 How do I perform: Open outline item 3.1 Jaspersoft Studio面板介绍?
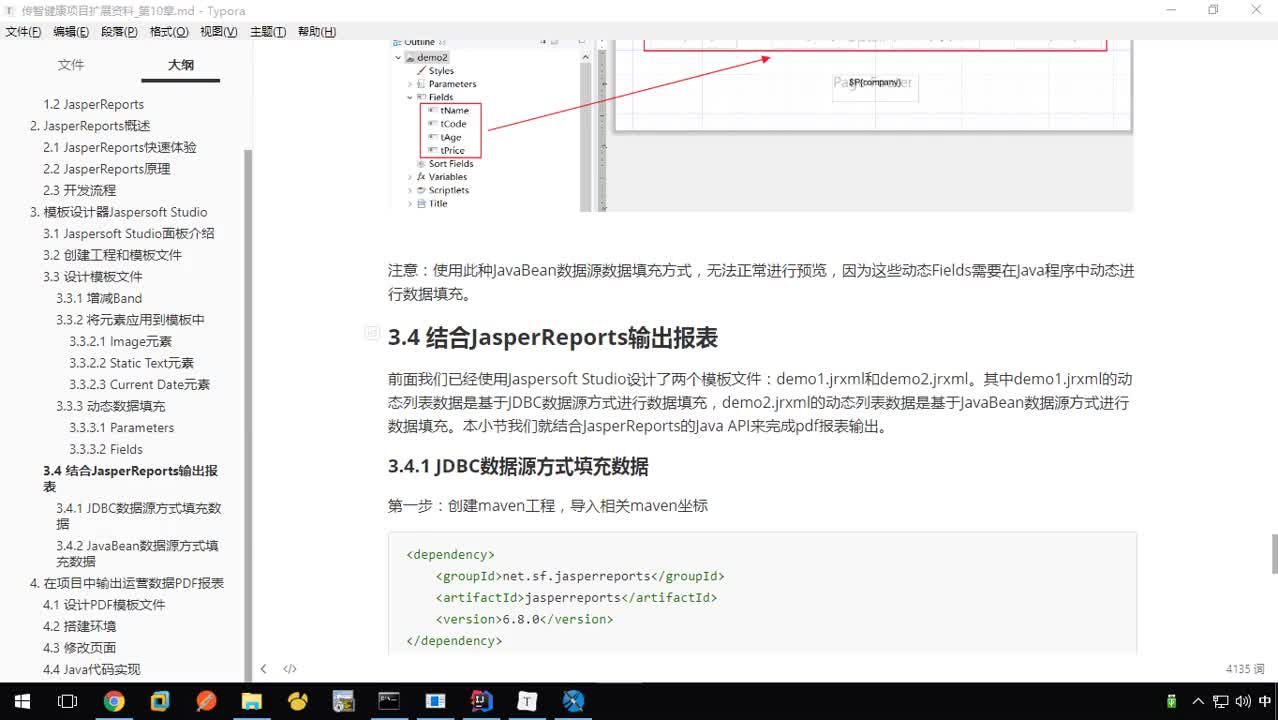point(128,233)
